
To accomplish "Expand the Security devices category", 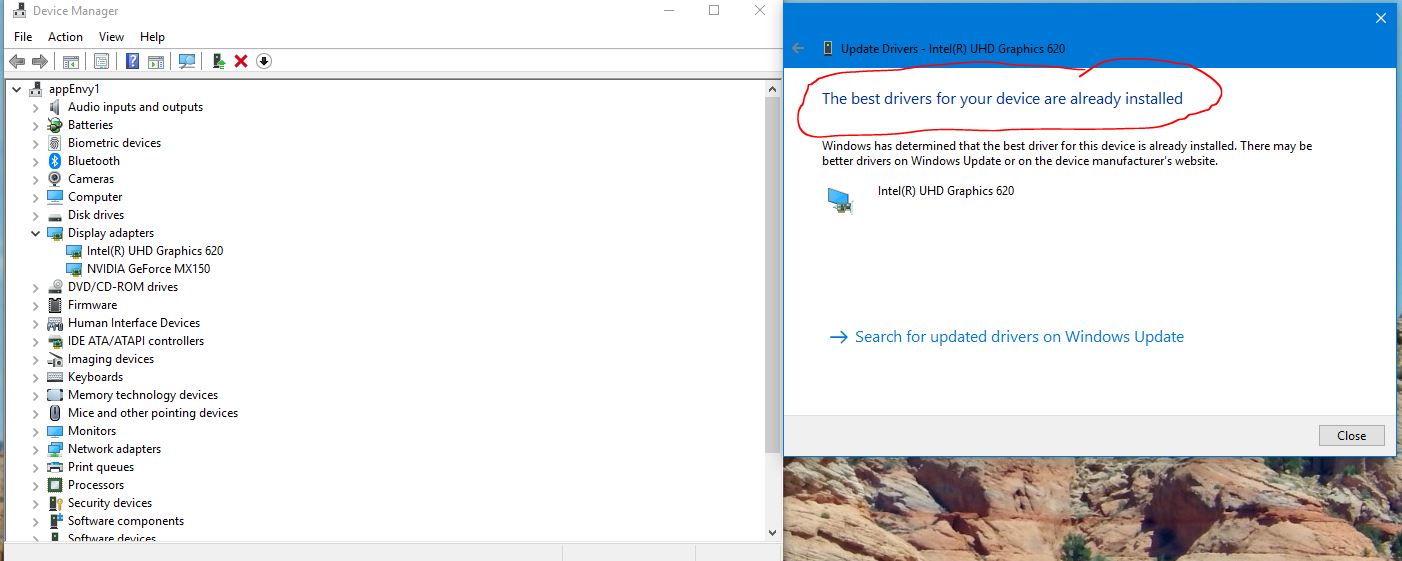I will click(x=36, y=503).
